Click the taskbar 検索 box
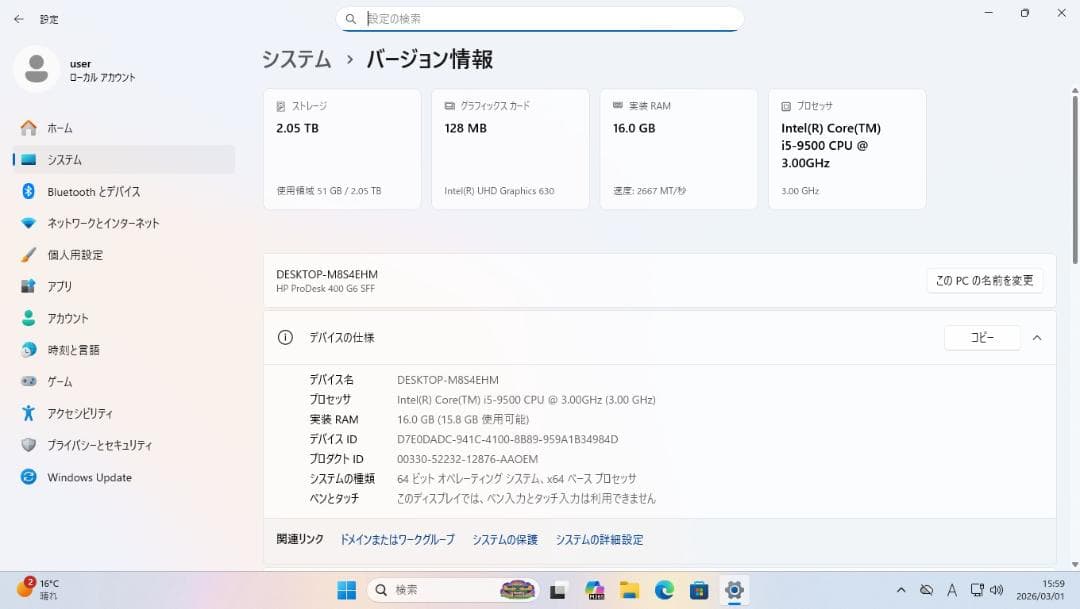1080x609 pixels. point(453,590)
